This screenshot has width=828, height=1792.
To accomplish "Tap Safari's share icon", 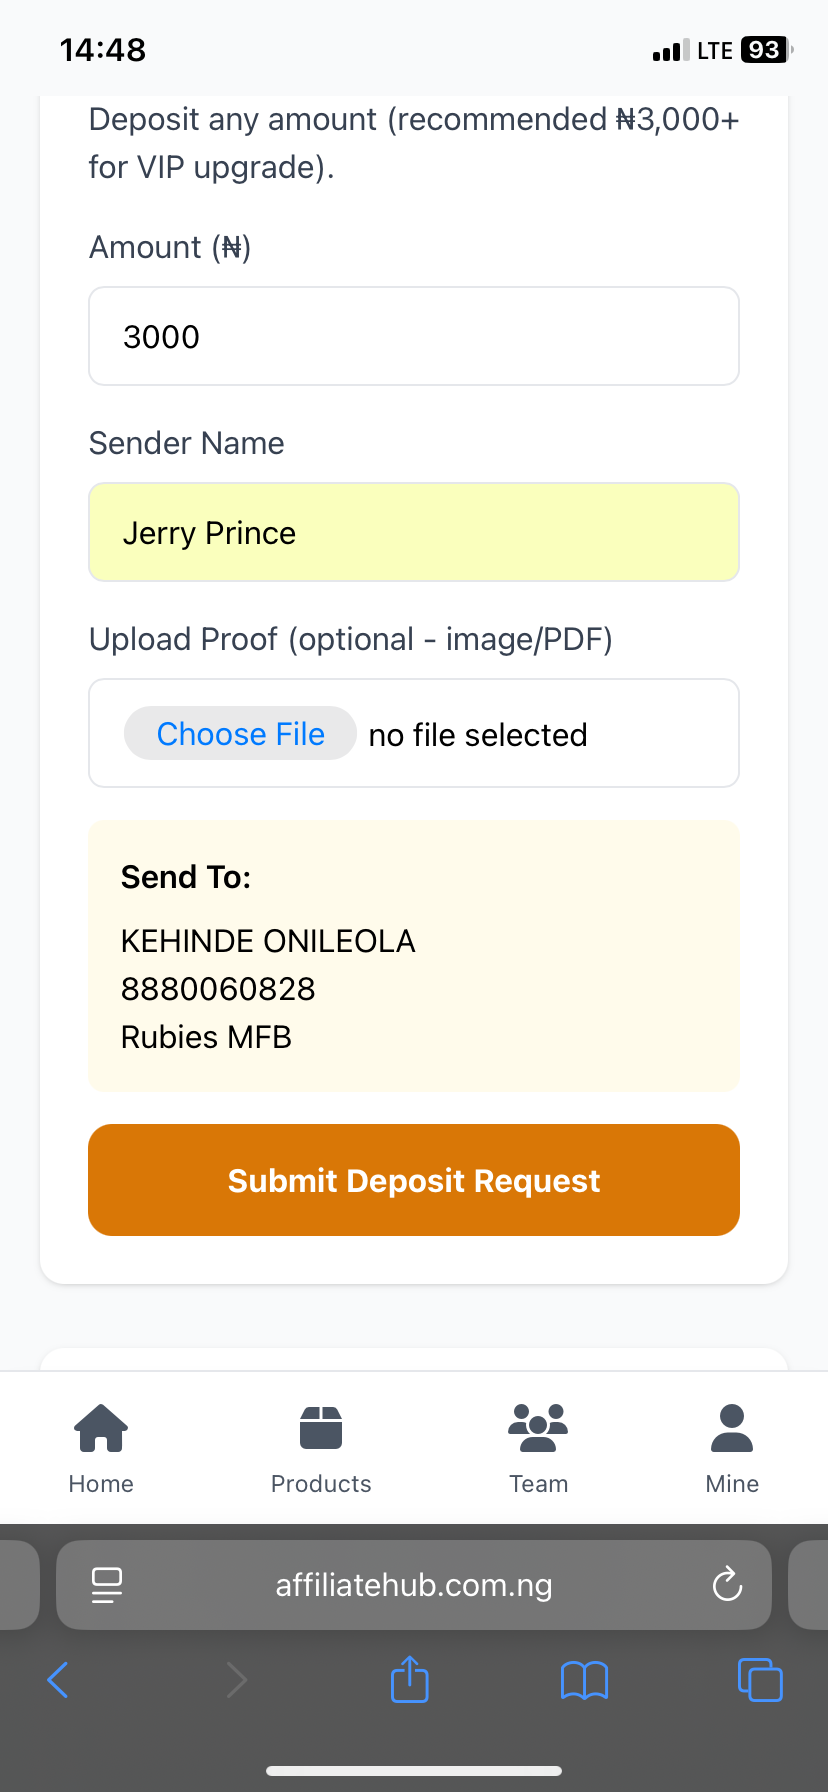I will pyautogui.click(x=409, y=1680).
